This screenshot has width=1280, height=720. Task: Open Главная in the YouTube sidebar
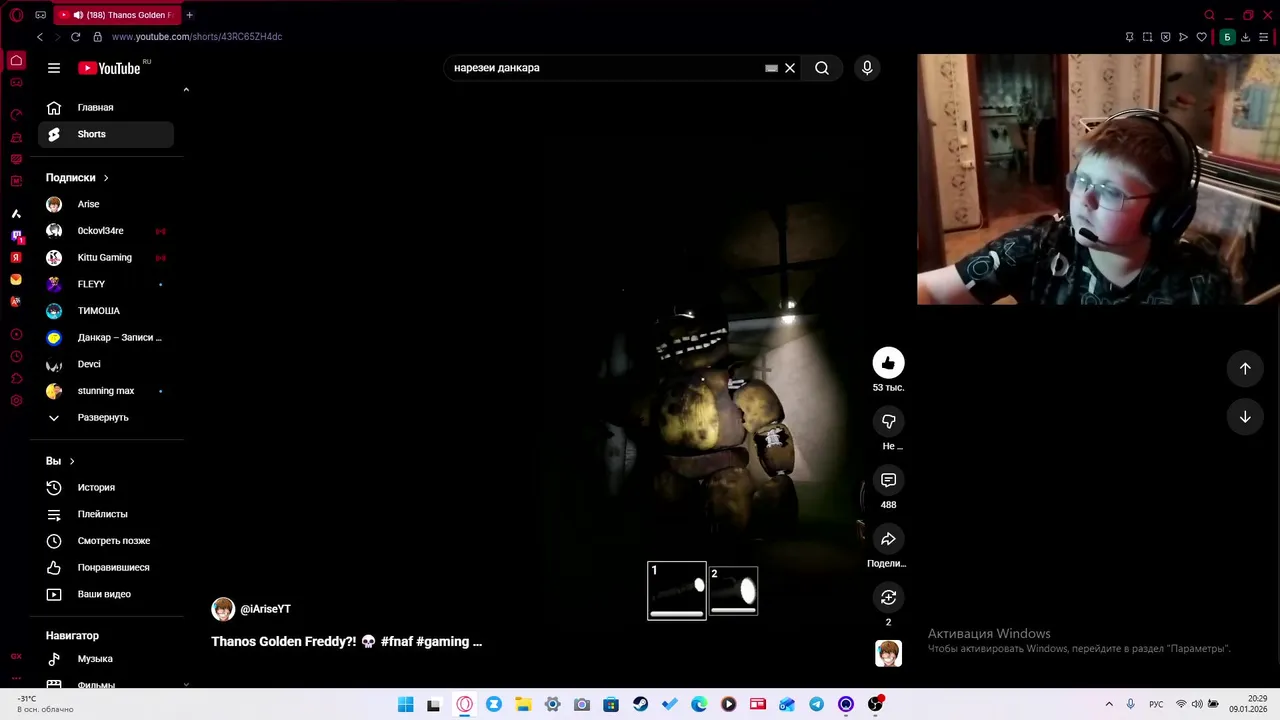click(106, 107)
